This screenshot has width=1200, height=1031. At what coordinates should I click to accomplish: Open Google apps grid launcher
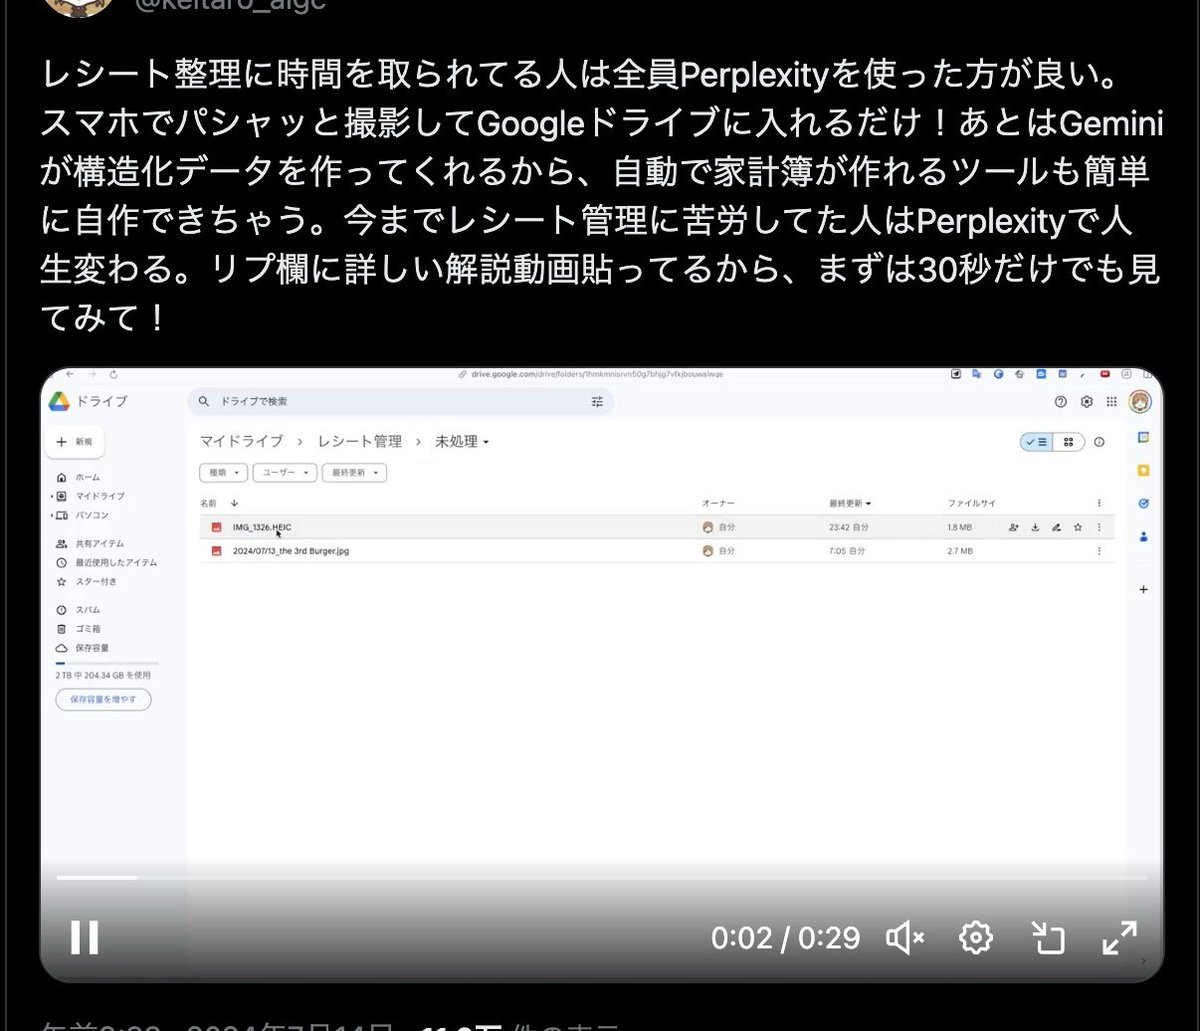(x=1112, y=401)
